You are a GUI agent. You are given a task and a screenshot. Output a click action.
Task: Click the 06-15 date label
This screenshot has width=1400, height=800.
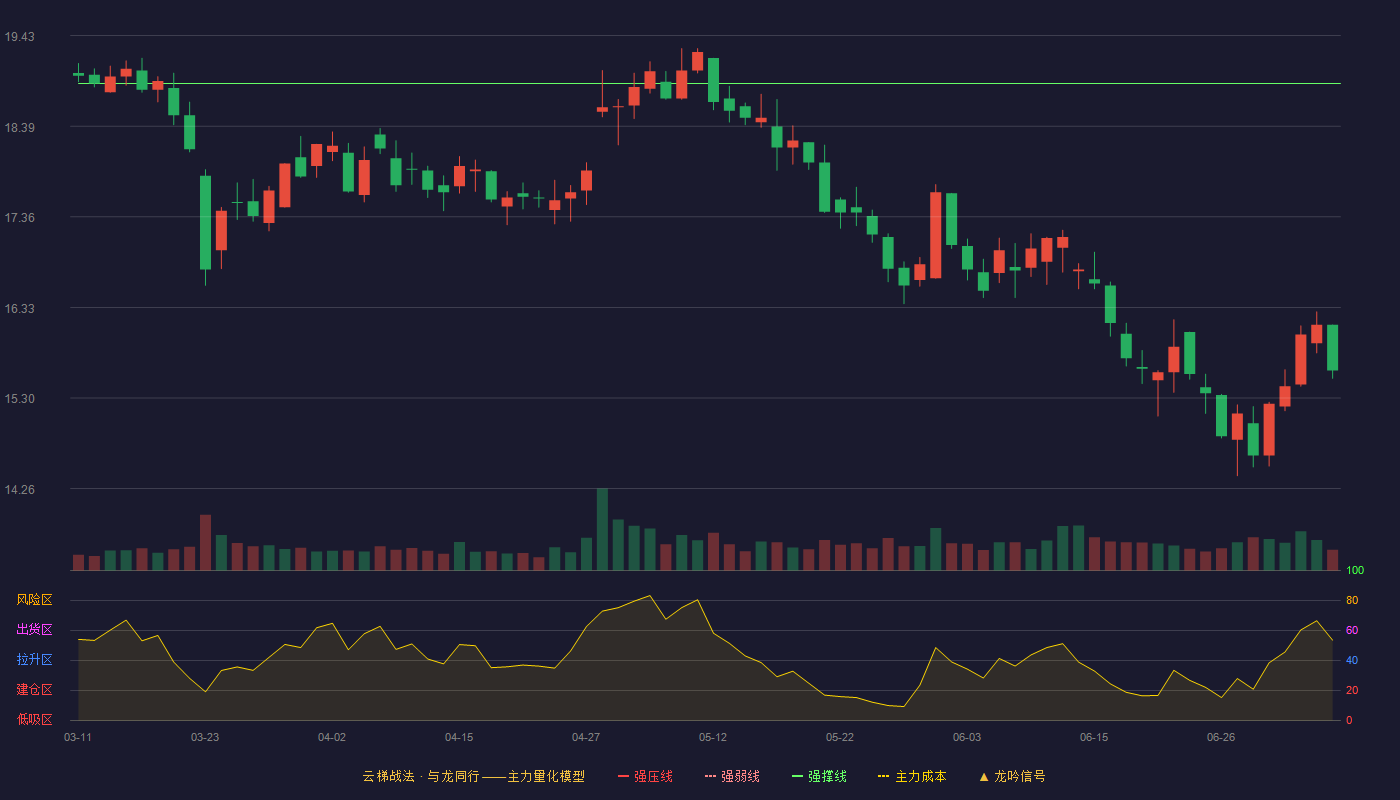click(1094, 737)
